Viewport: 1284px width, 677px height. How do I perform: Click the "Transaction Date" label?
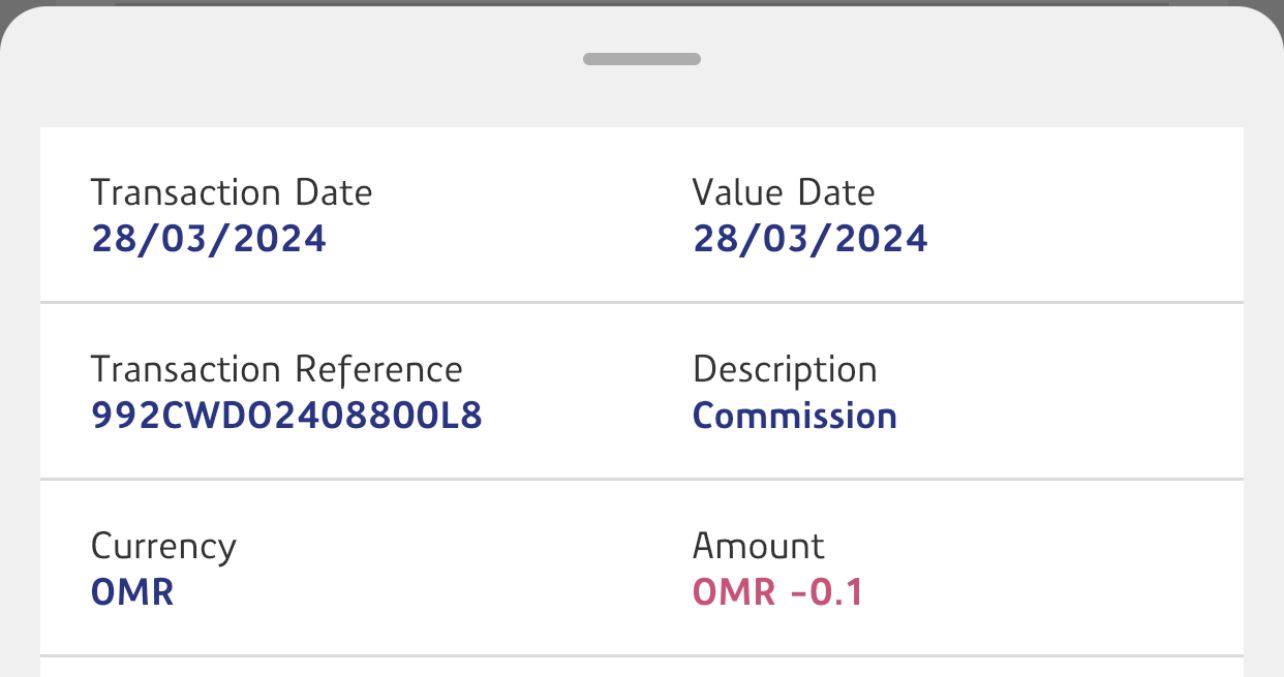[x=231, y=192]
